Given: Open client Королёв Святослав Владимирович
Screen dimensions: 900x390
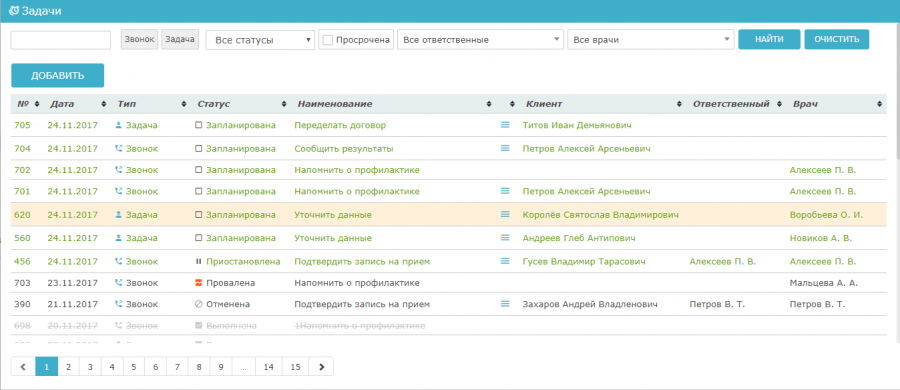Looking at the screenshot, I should (x=601, y=215).
